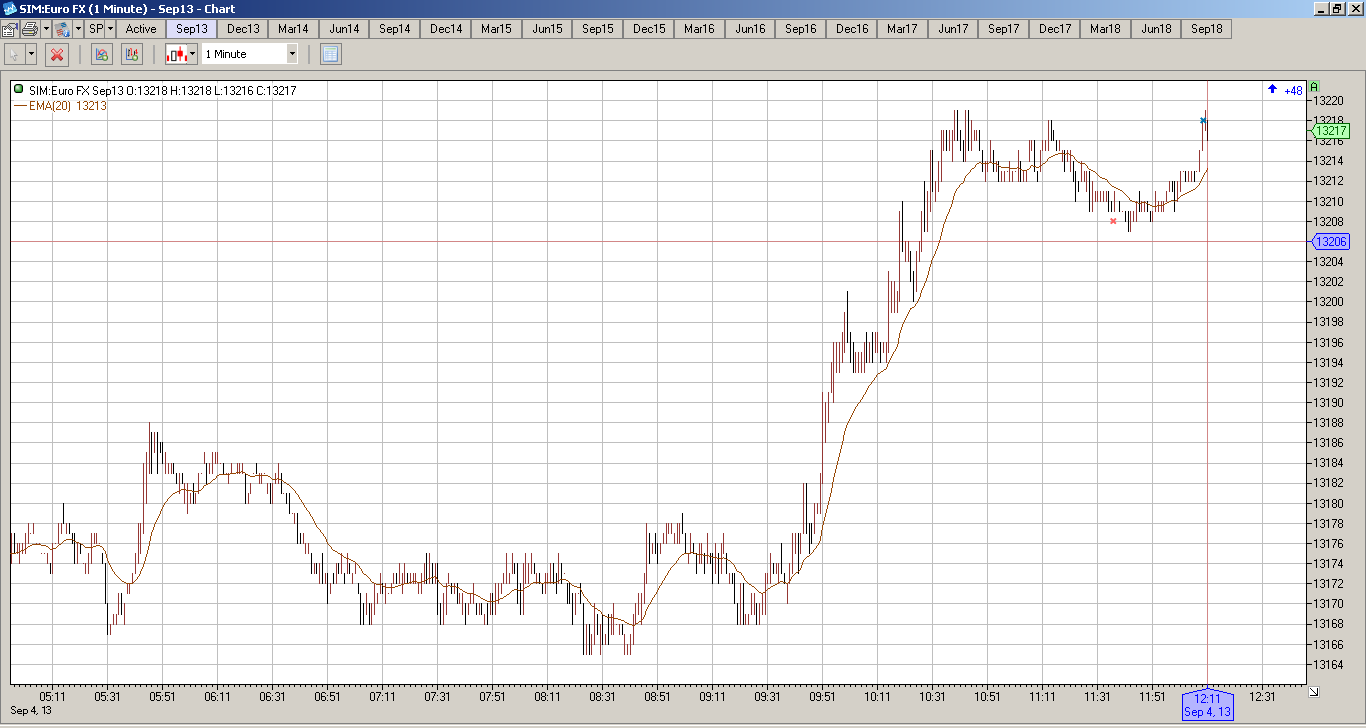Toggle the green status indicator beside SIM:Euro FX
This screenshot has height=728, width=1366.
(x=18, y=90)
